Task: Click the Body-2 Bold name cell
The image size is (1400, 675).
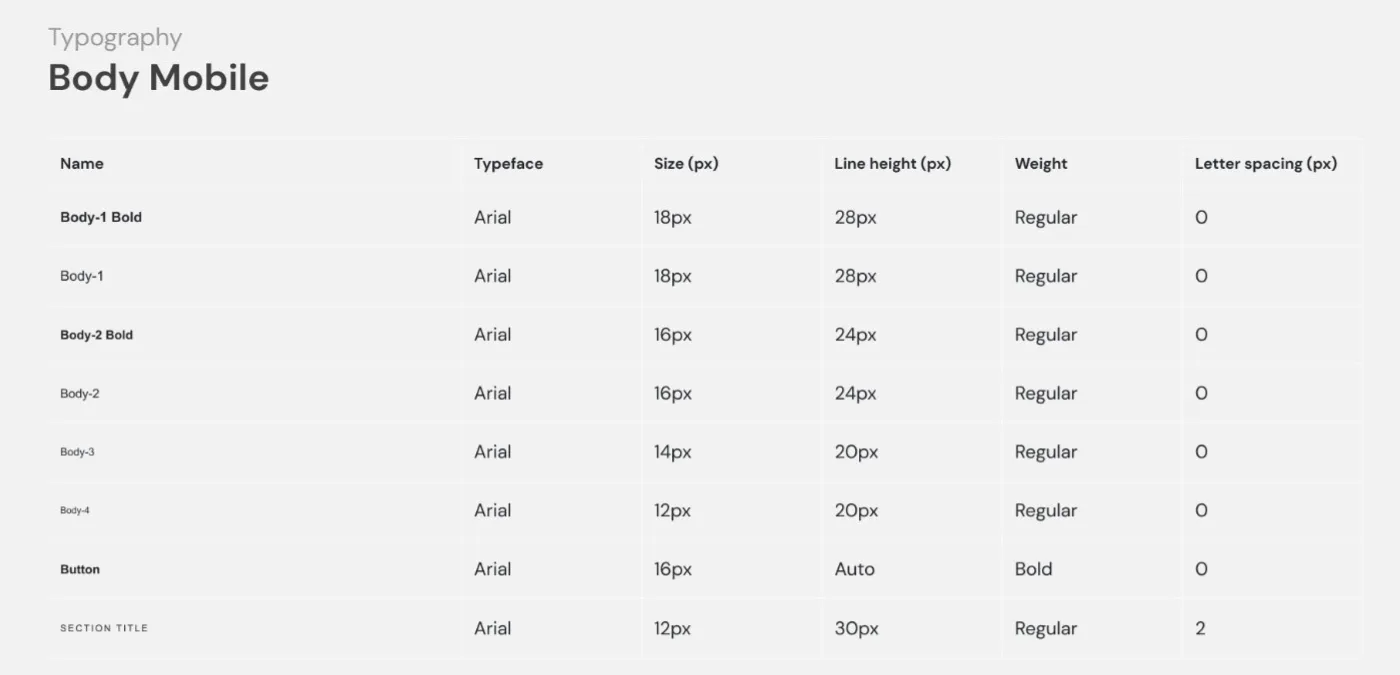Action: pyautogui.click(x=96, y=335)
